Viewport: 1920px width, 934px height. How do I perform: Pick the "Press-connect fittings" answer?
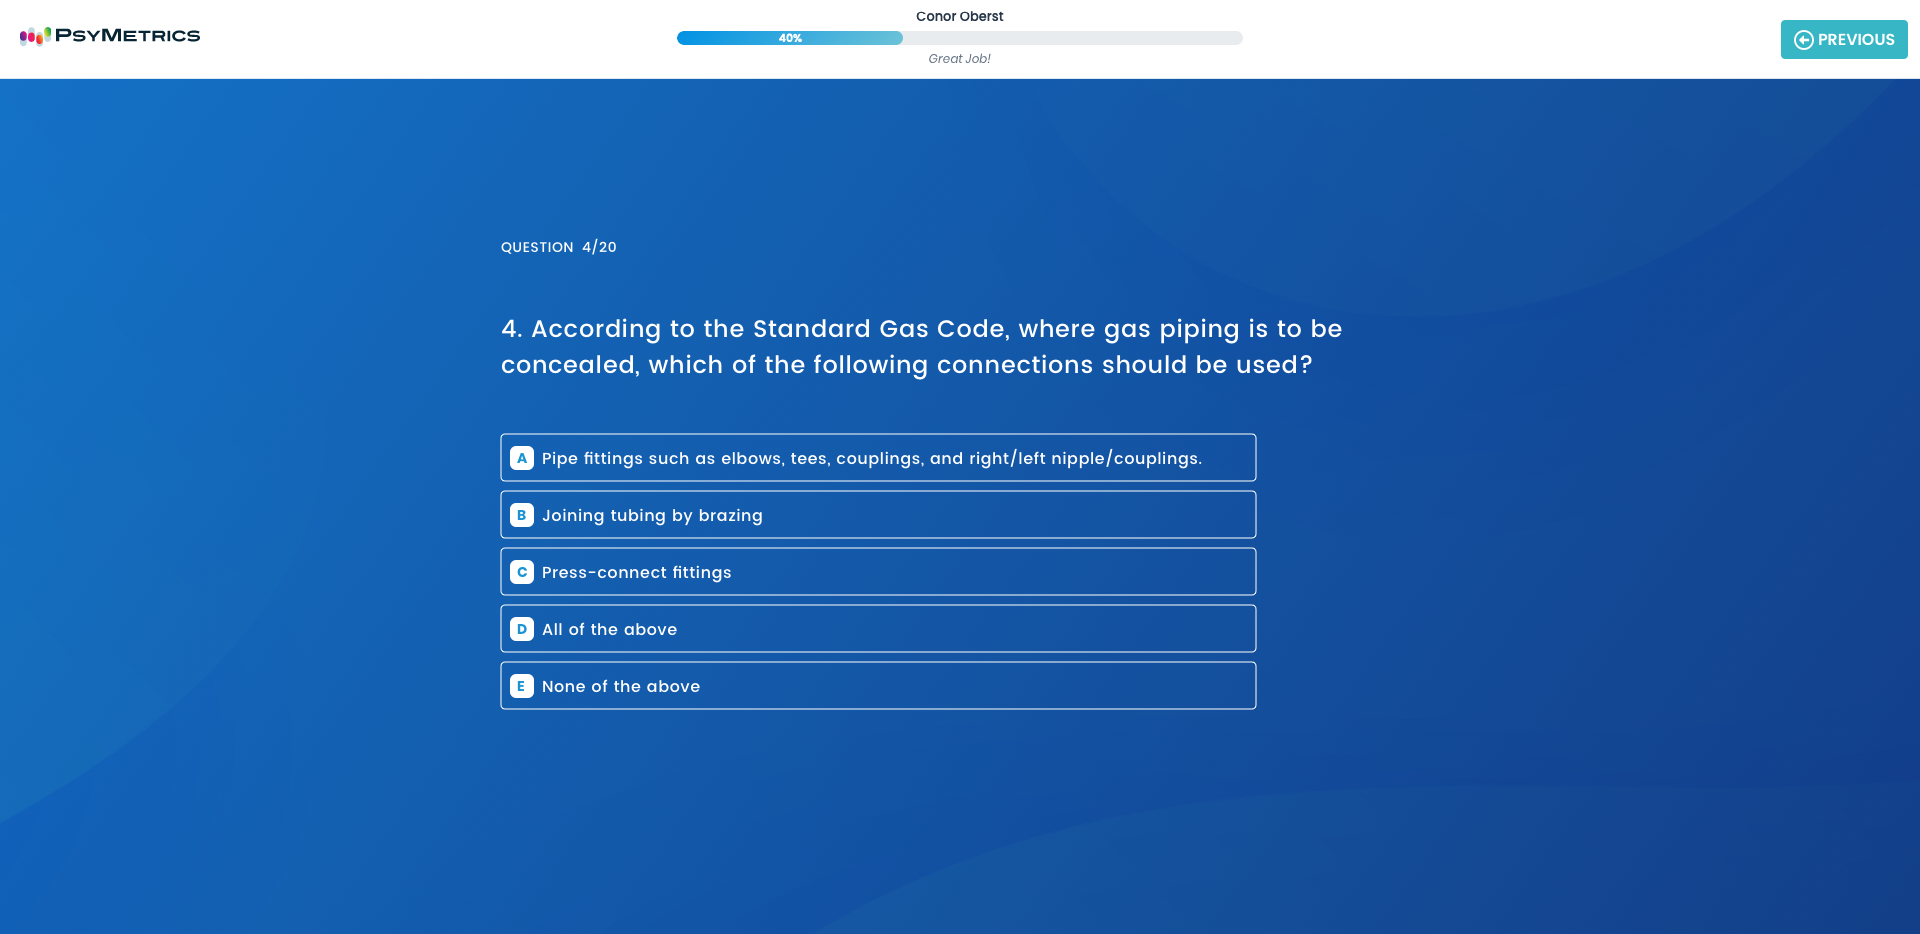click(636, 572)
